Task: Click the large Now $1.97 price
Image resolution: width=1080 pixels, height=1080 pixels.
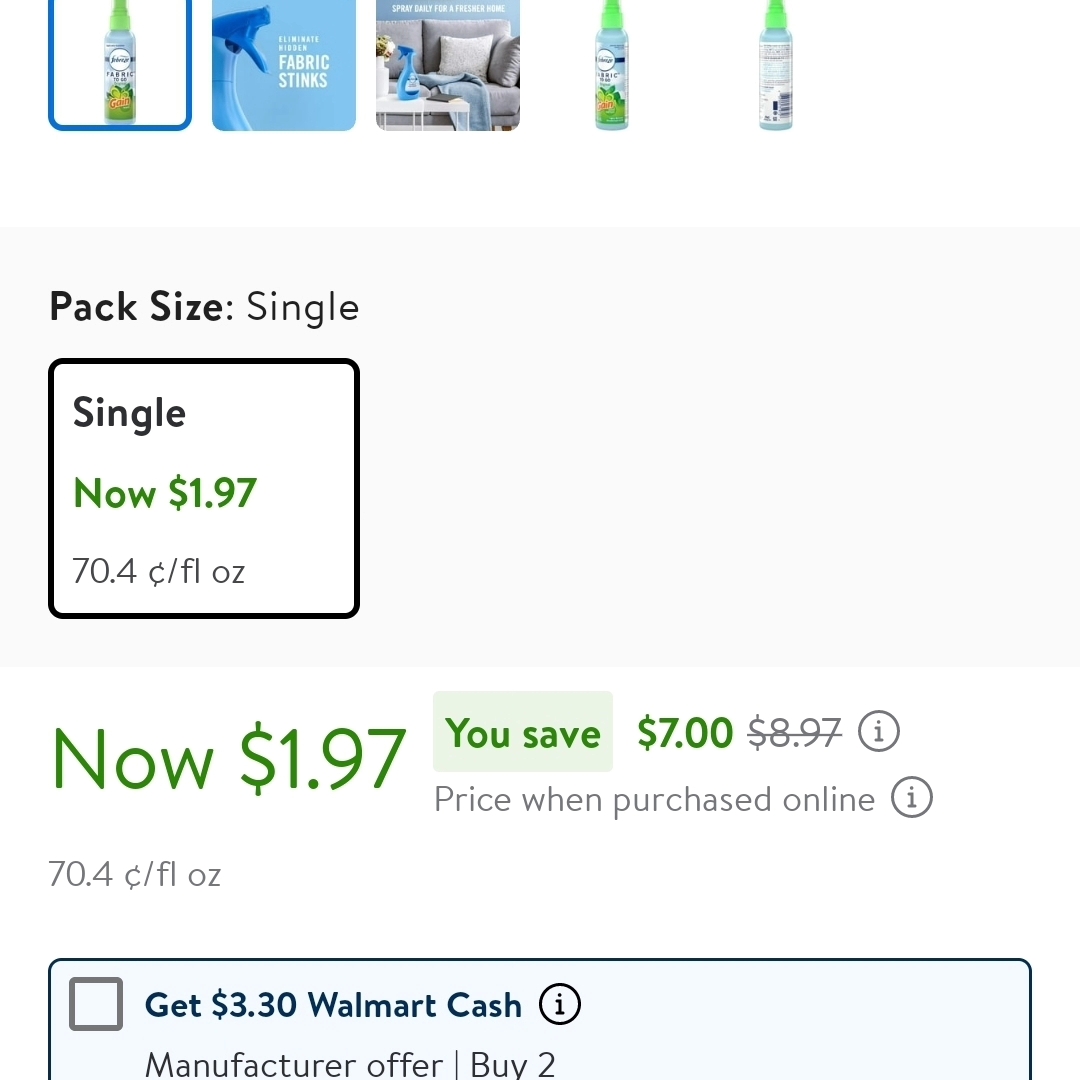Action: click(x=228, y=759)
